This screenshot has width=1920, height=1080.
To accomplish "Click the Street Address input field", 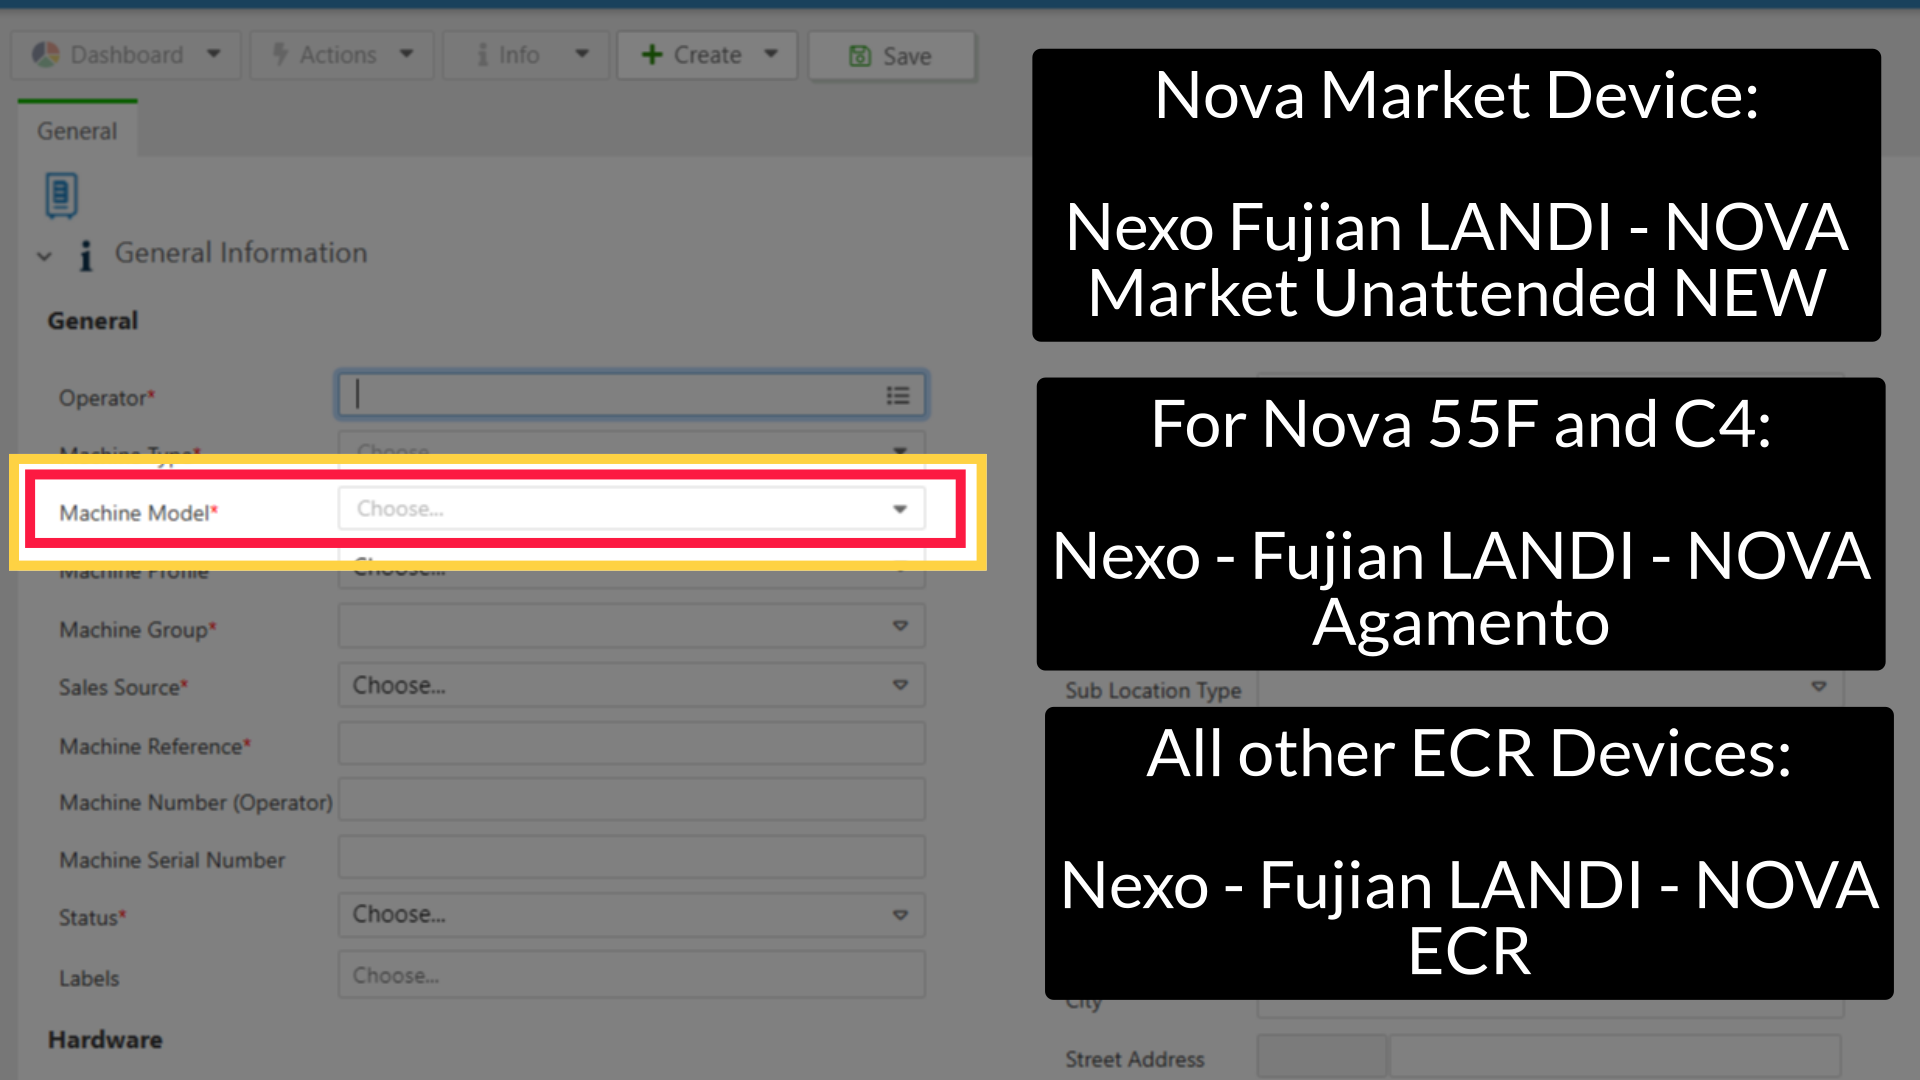I will 1615,1058.
